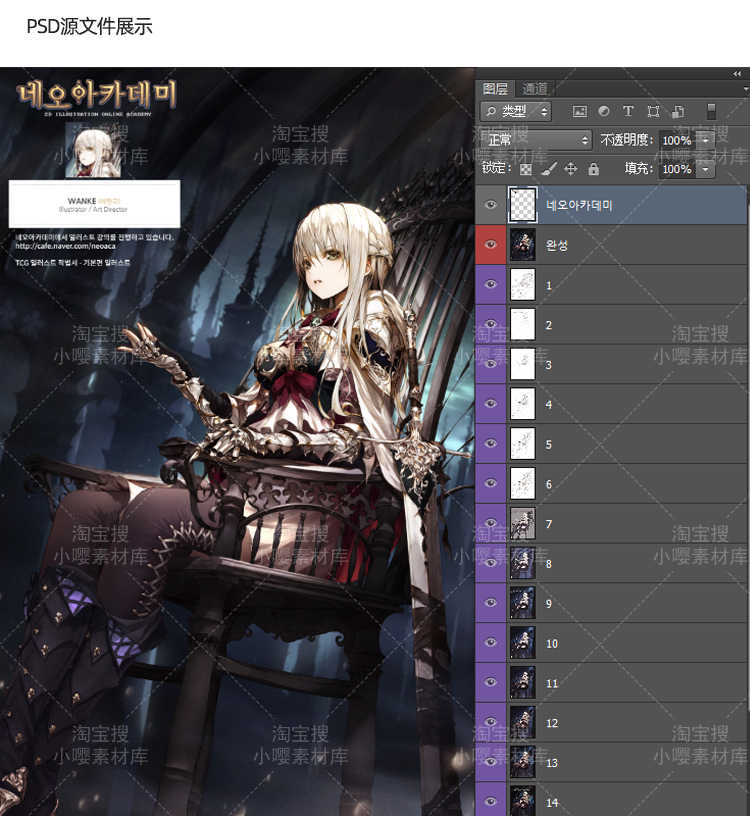Image resolution: width=750 pixels, height=816 pixels.
Task: Filter layers by adjustment layer icon
Action: tap(604, 111)
